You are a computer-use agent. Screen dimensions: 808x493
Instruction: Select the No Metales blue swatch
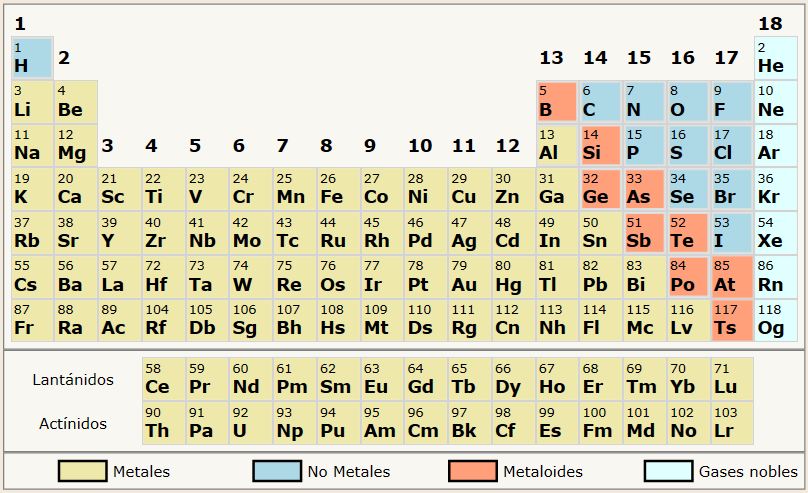[277, 471]
